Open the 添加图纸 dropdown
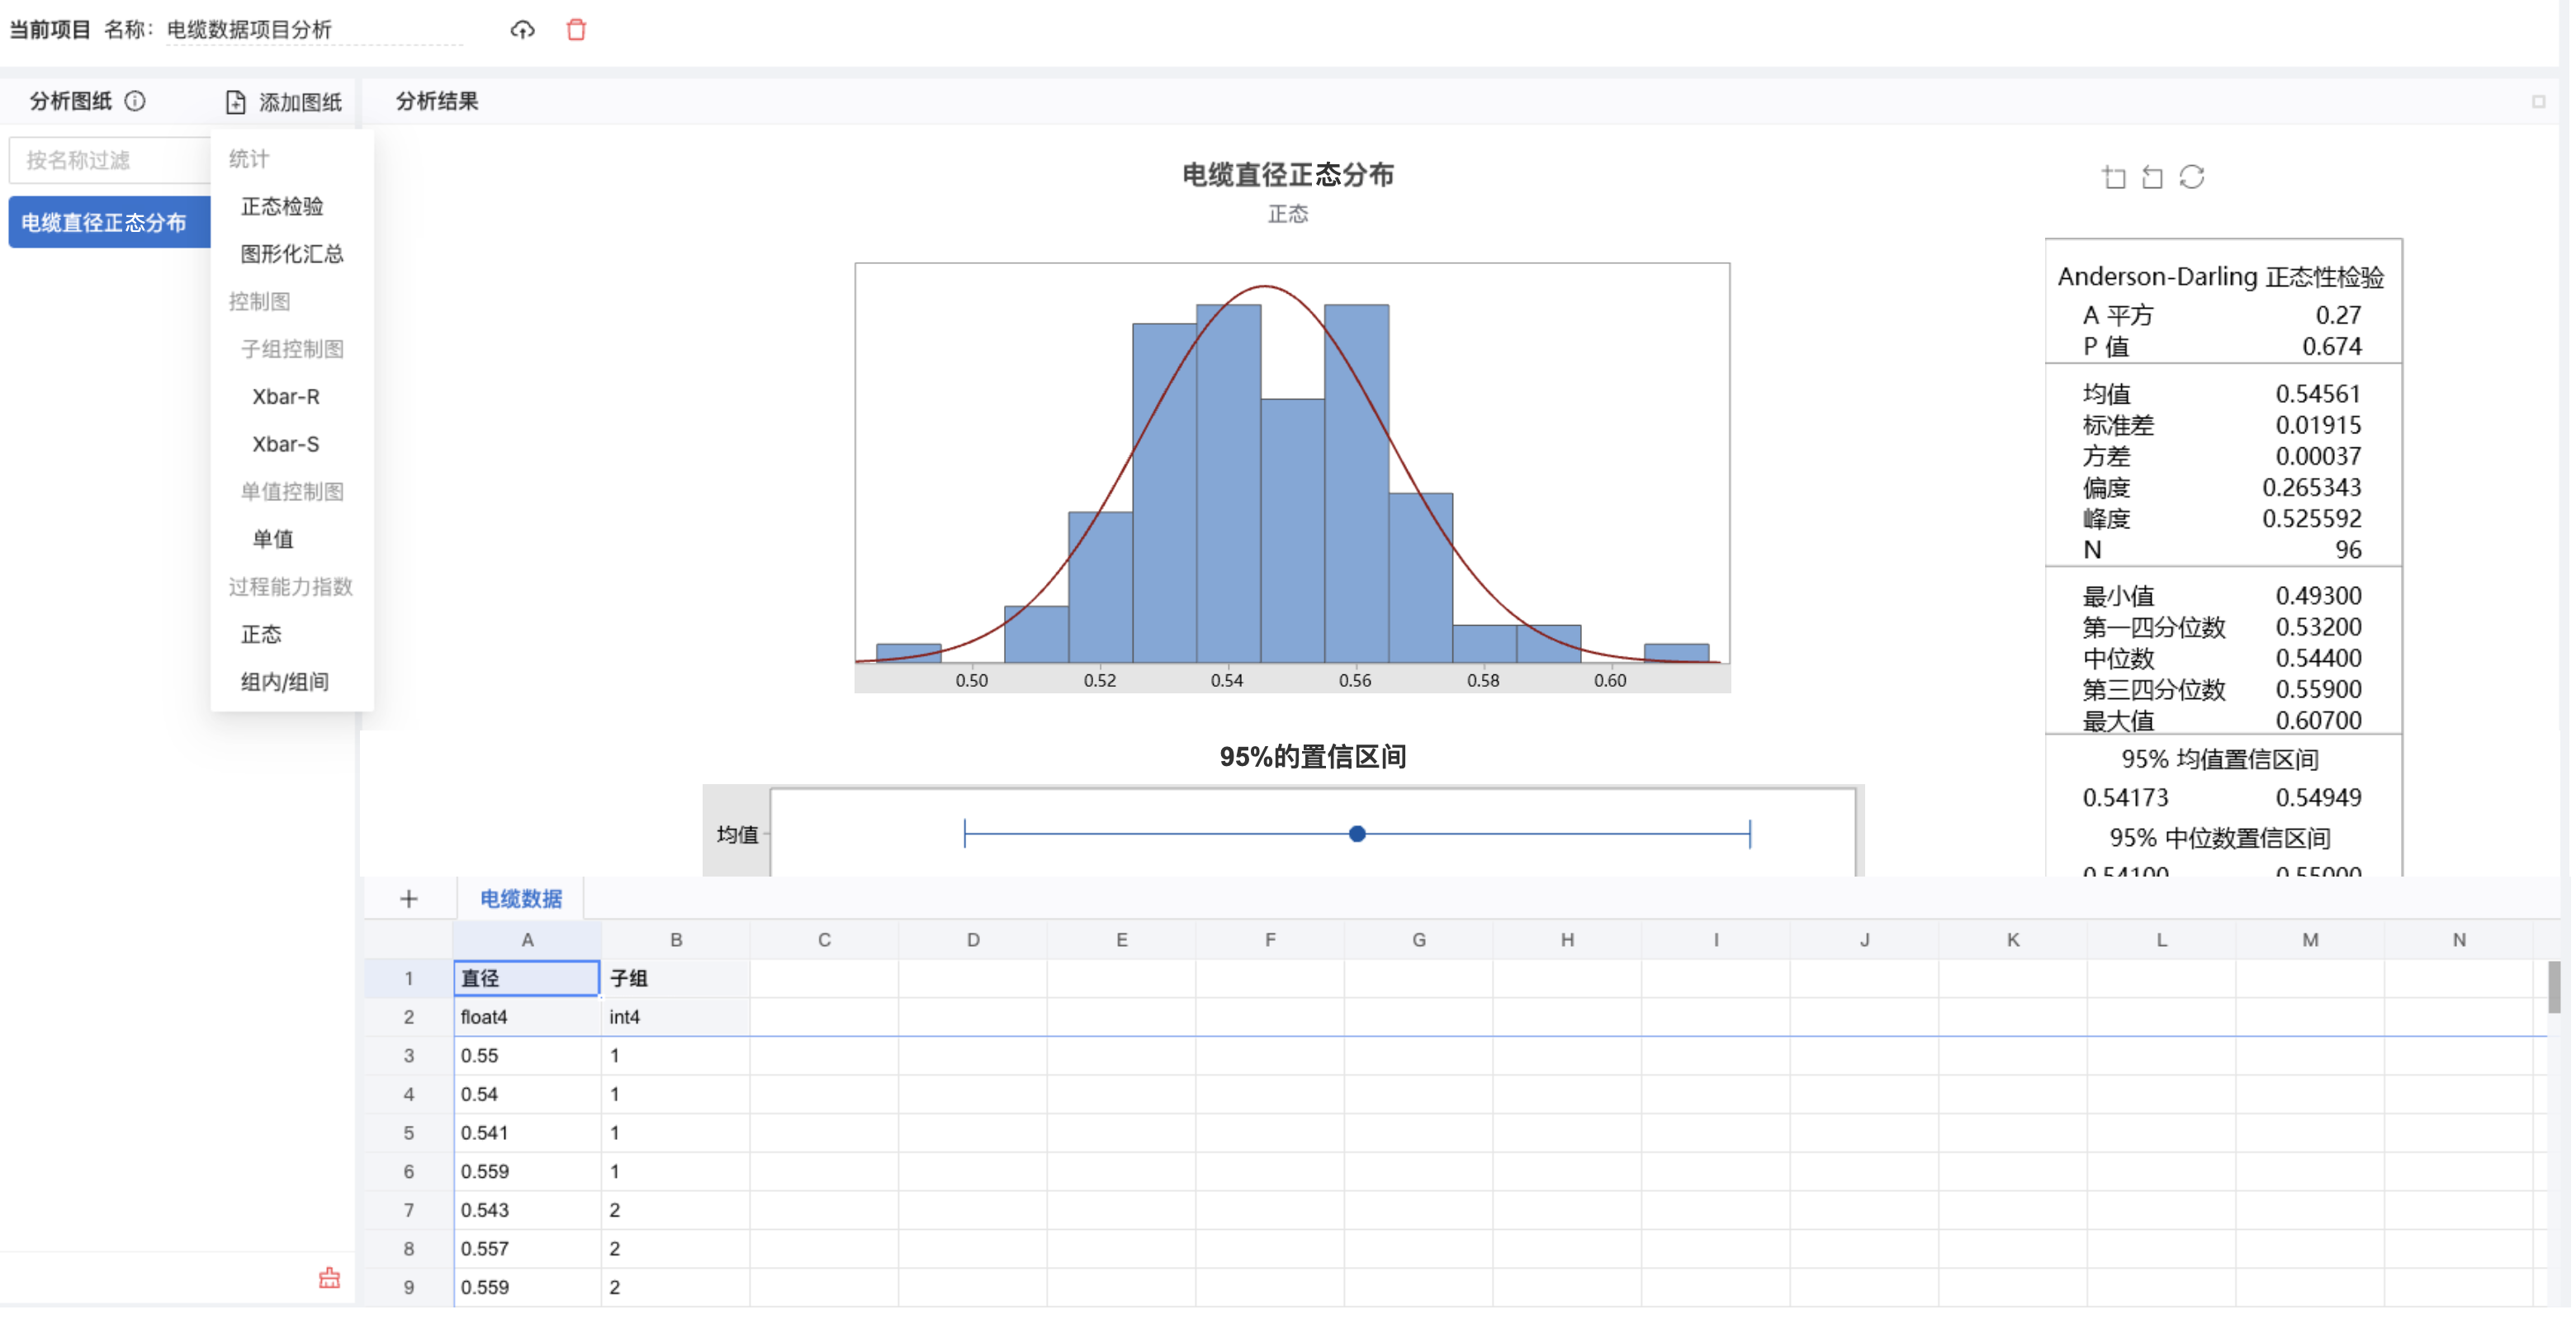 click(284, 102)
